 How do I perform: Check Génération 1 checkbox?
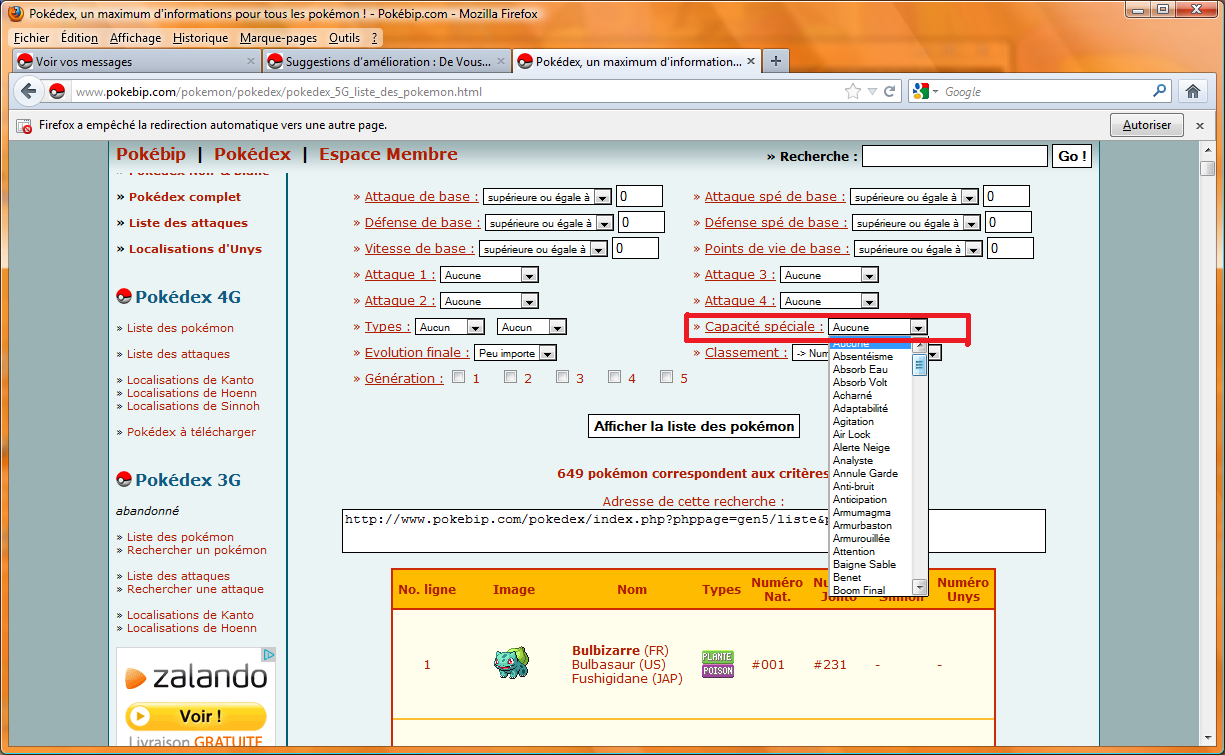pos(458,377)
